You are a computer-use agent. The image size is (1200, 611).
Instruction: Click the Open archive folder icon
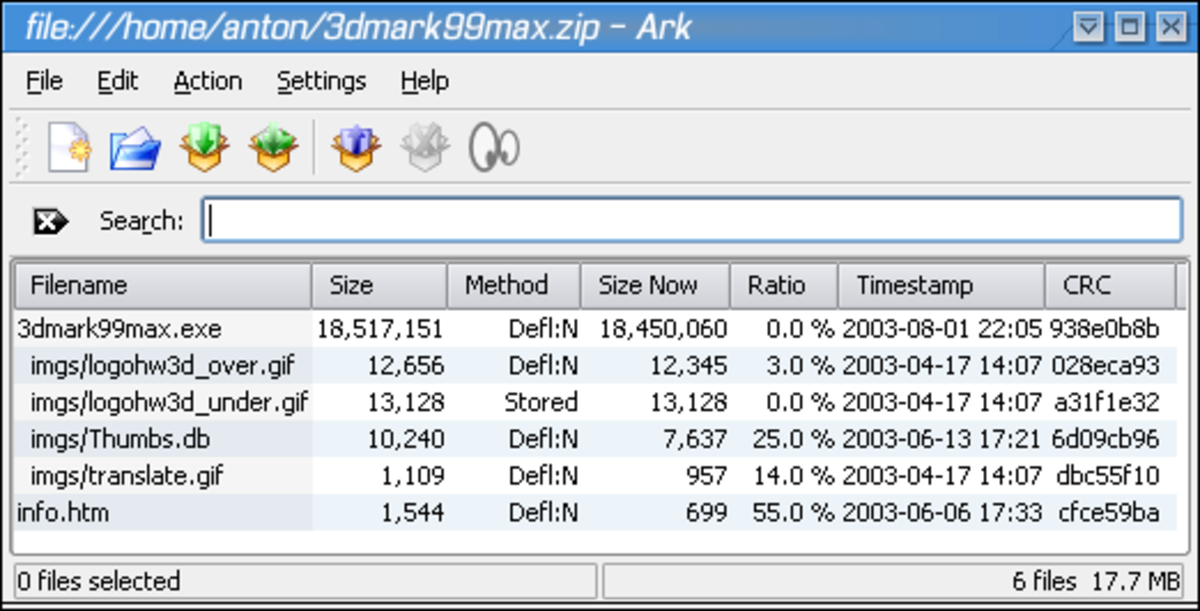(x=135, y=148)
